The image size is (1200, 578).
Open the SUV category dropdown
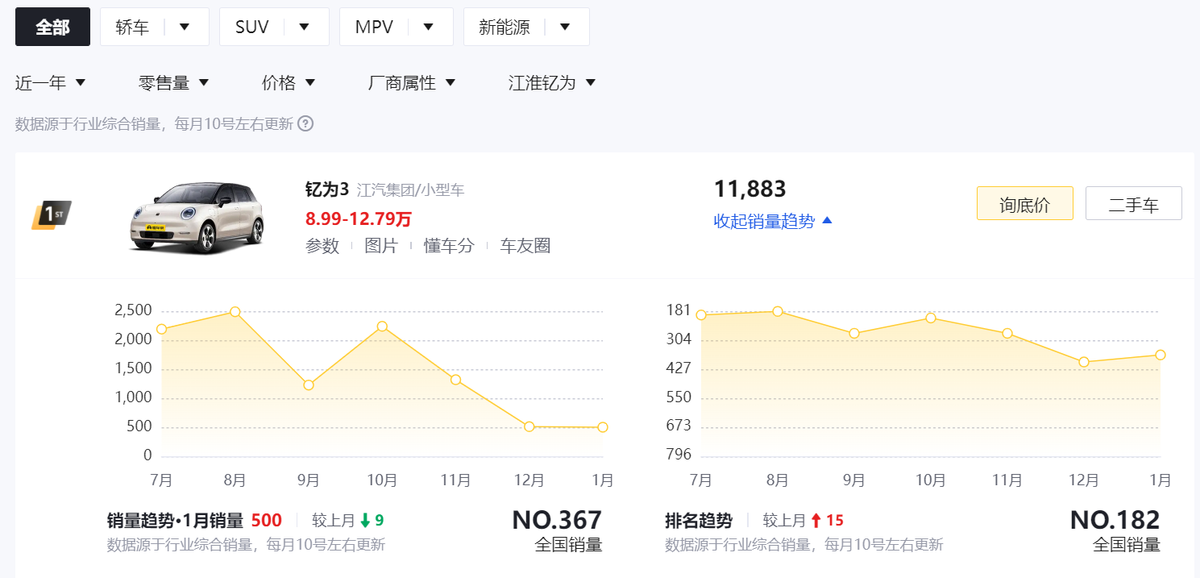pos(274,27)
